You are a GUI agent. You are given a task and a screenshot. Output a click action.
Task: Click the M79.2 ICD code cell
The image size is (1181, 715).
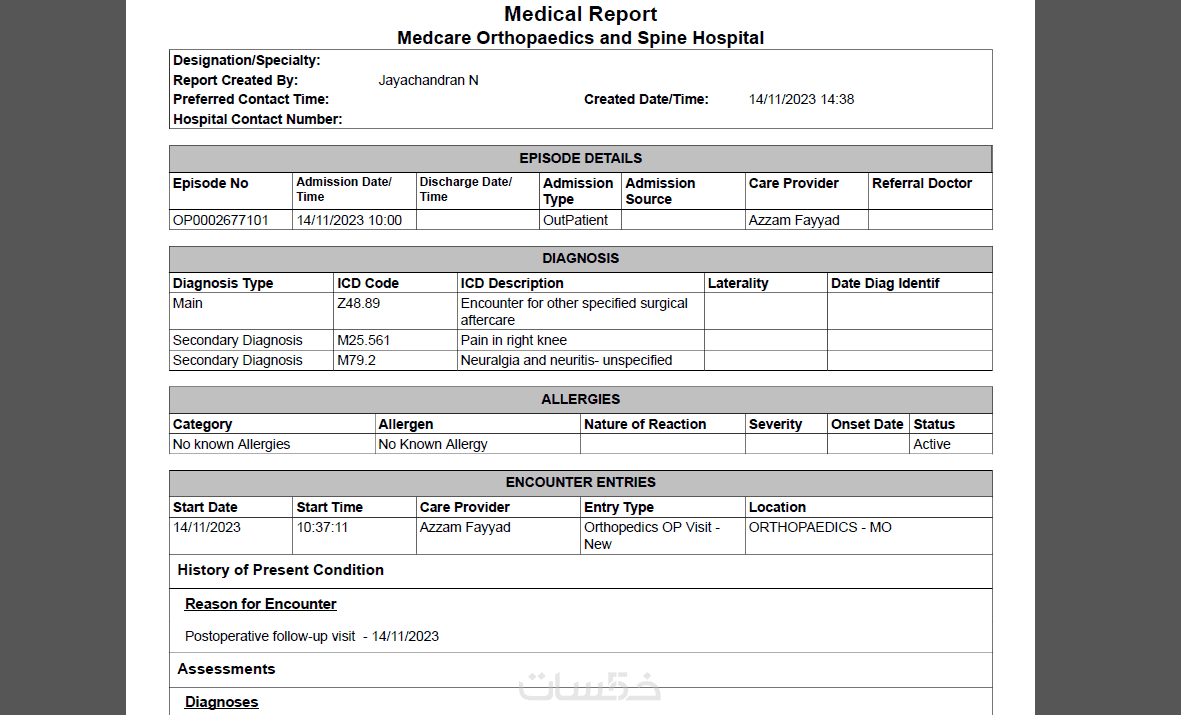(x=356, y=360)
